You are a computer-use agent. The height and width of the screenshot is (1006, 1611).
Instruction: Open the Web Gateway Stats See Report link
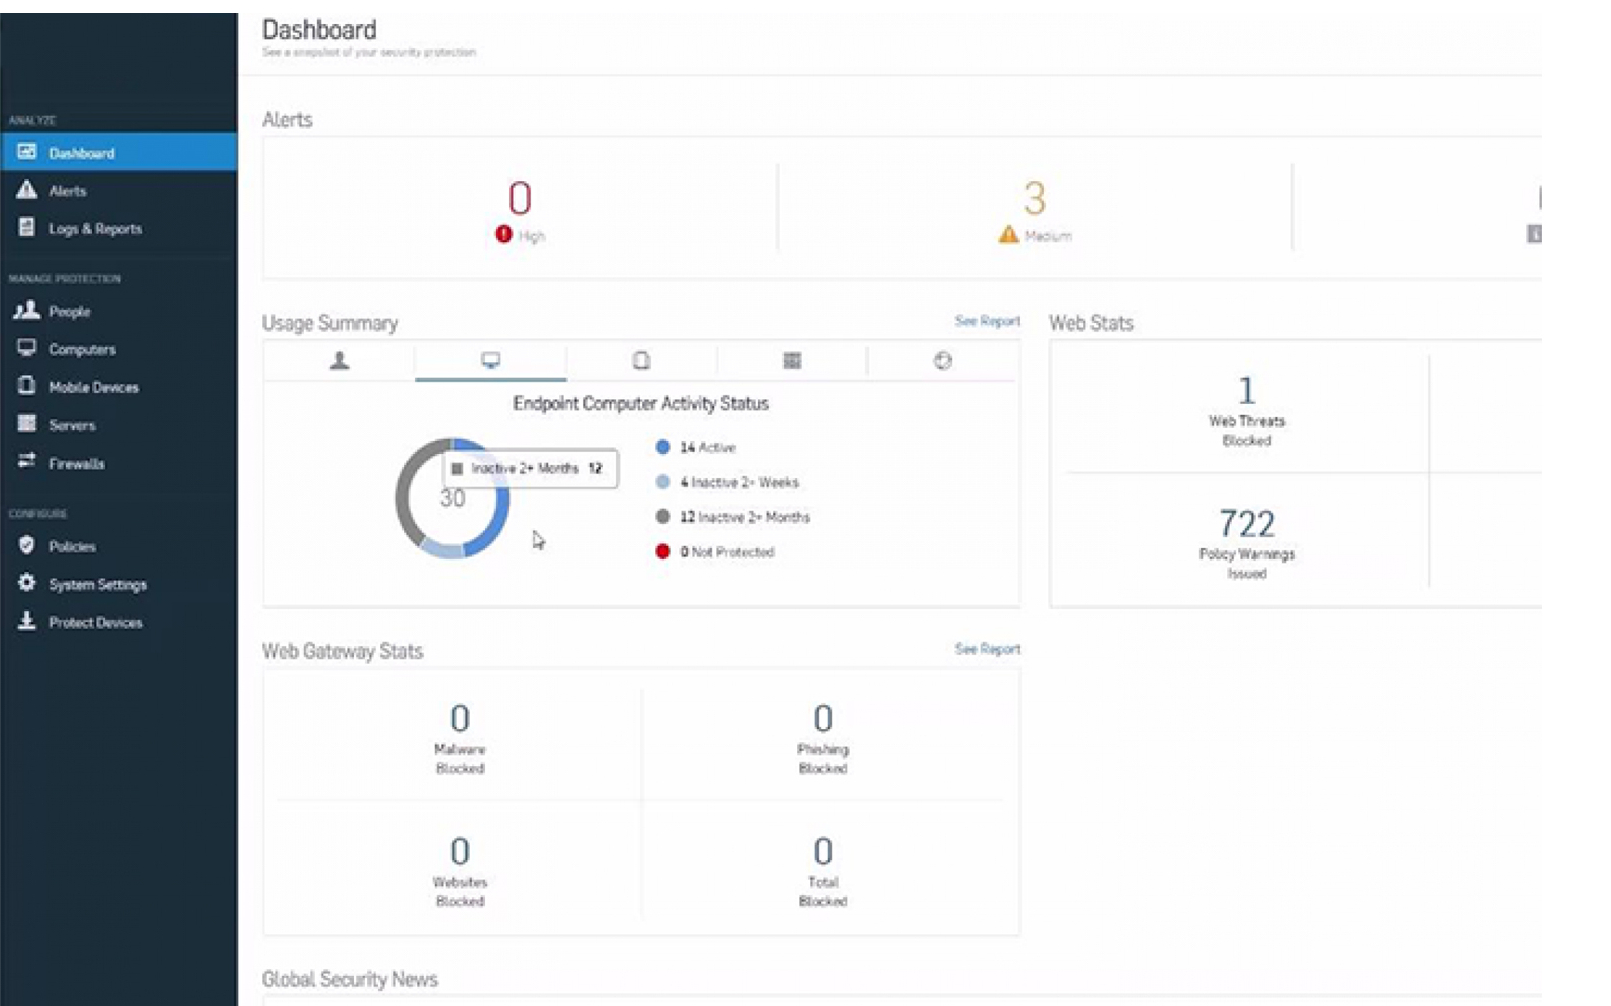987,649
